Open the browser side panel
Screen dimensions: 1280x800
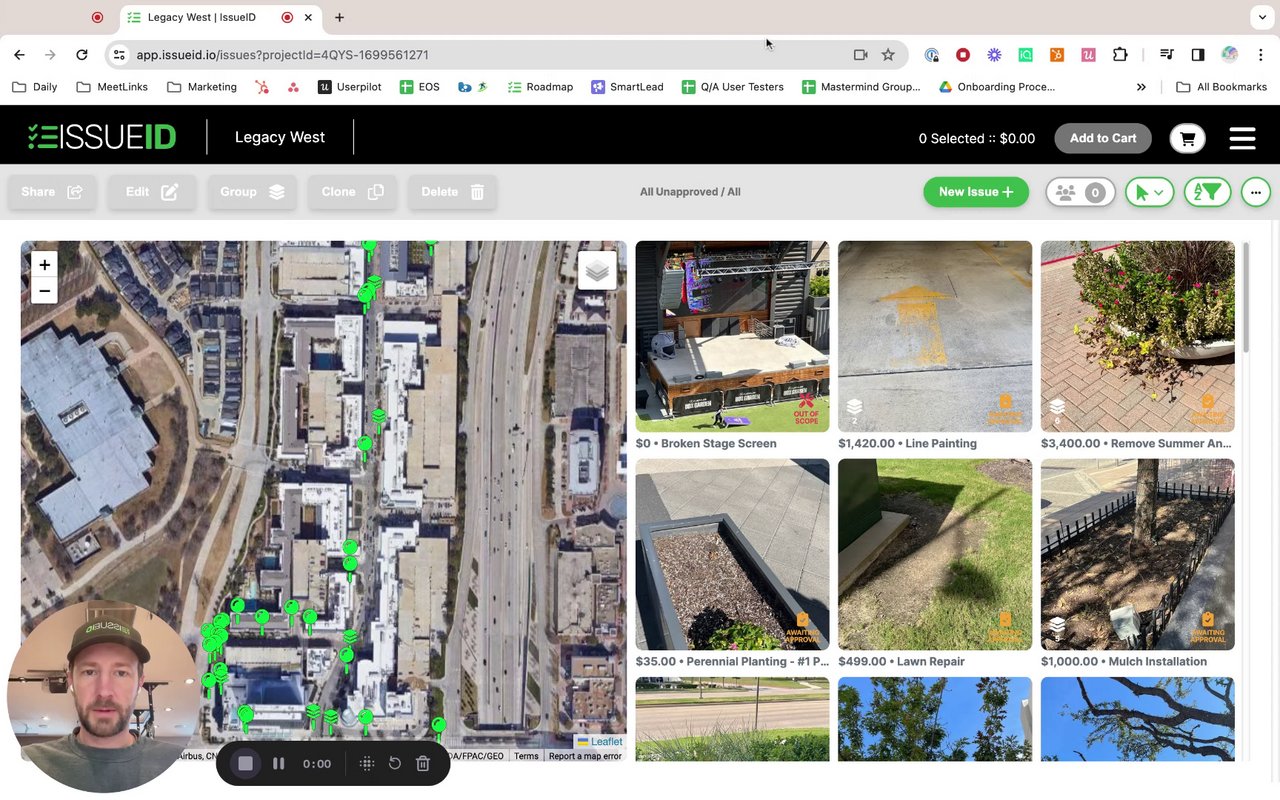coord(1198,55)
